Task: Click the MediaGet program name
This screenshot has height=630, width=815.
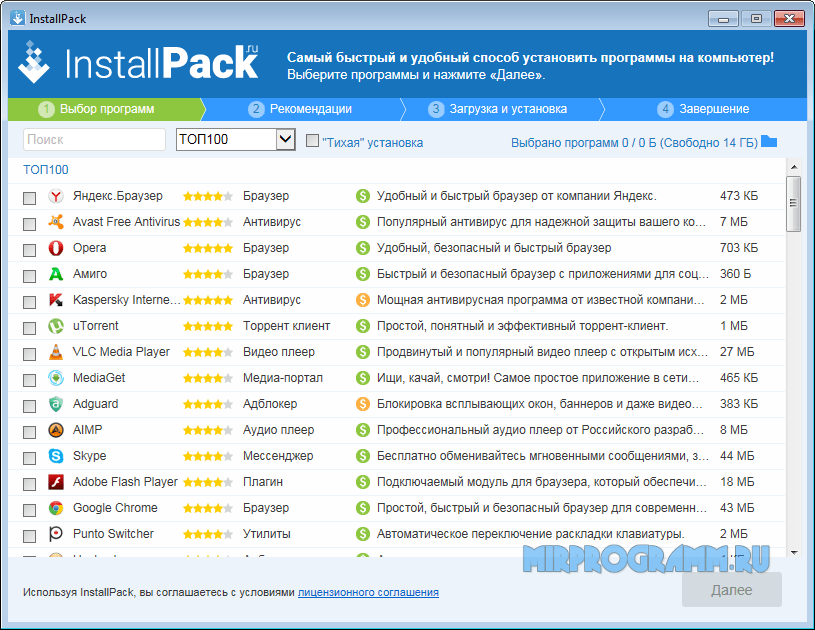Action: [99, 378]
